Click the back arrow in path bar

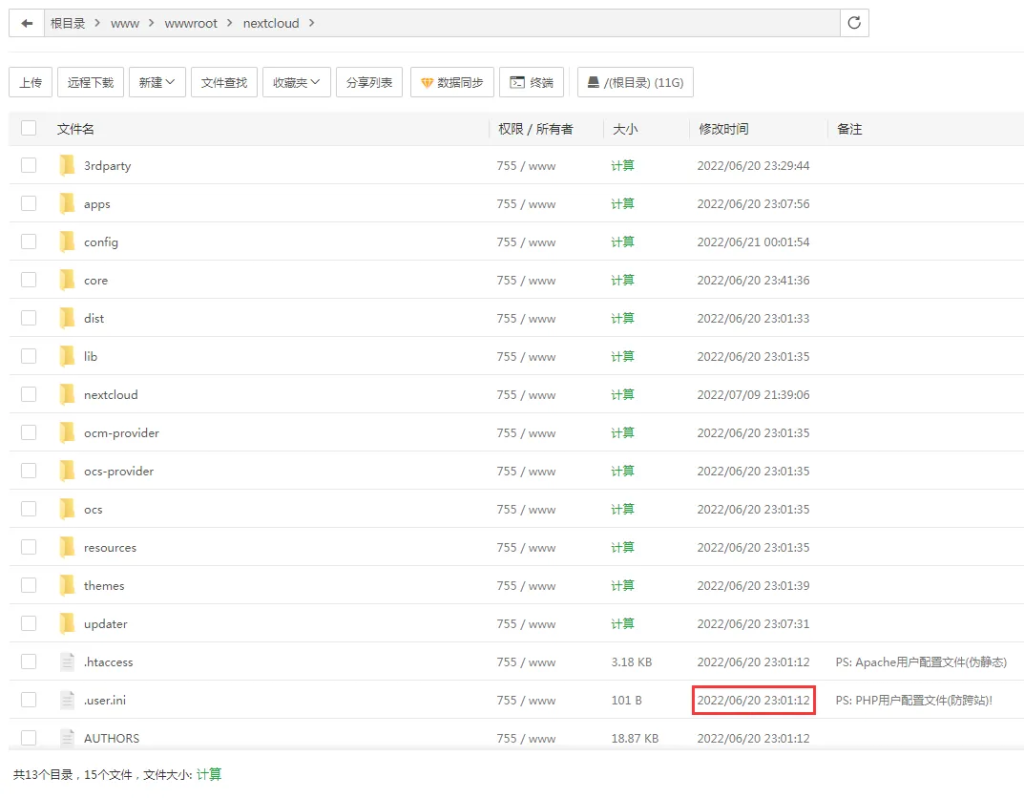[27, 23]
